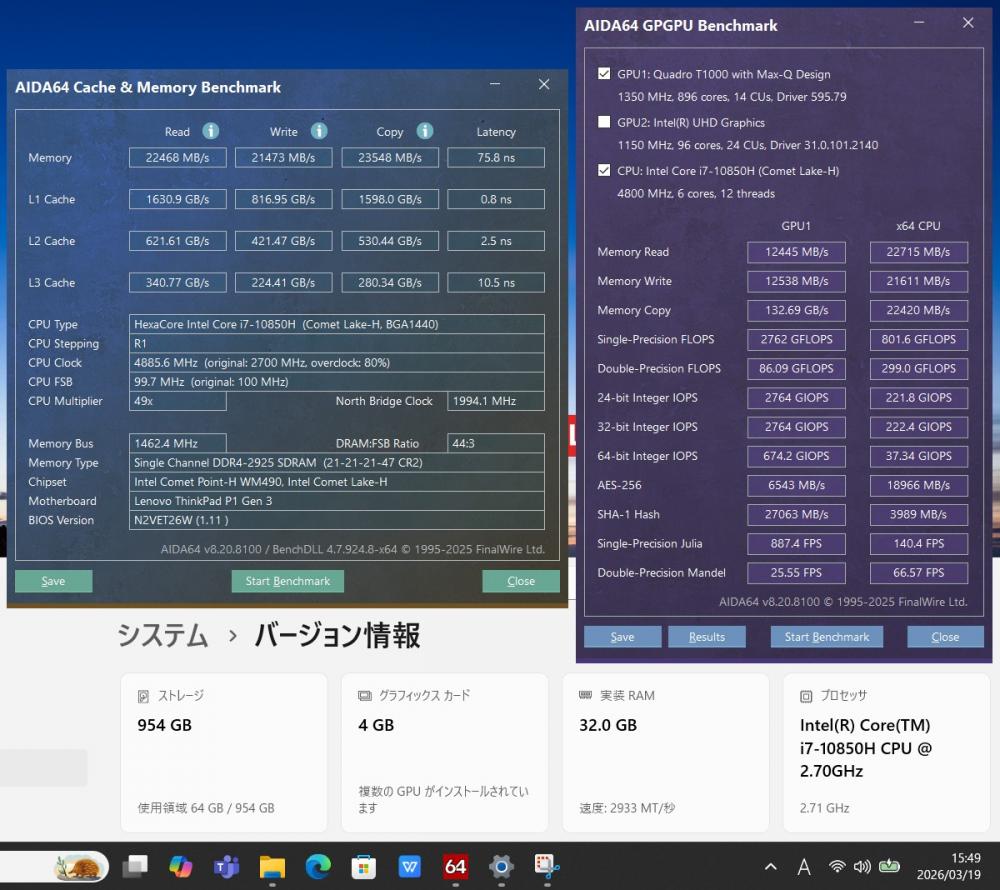Image resolution: width=1000 pixels, height=890 pixels.
Task: Click the Memory Write info icon
Action: [319, 131]
